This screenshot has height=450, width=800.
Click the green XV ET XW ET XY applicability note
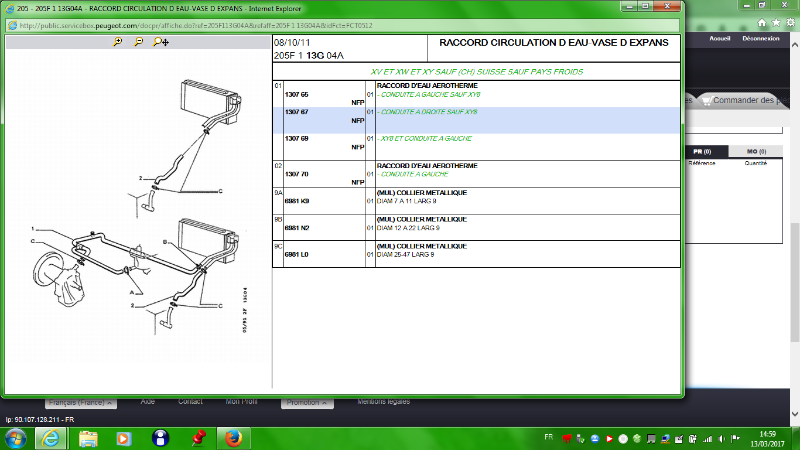(477, 72)
